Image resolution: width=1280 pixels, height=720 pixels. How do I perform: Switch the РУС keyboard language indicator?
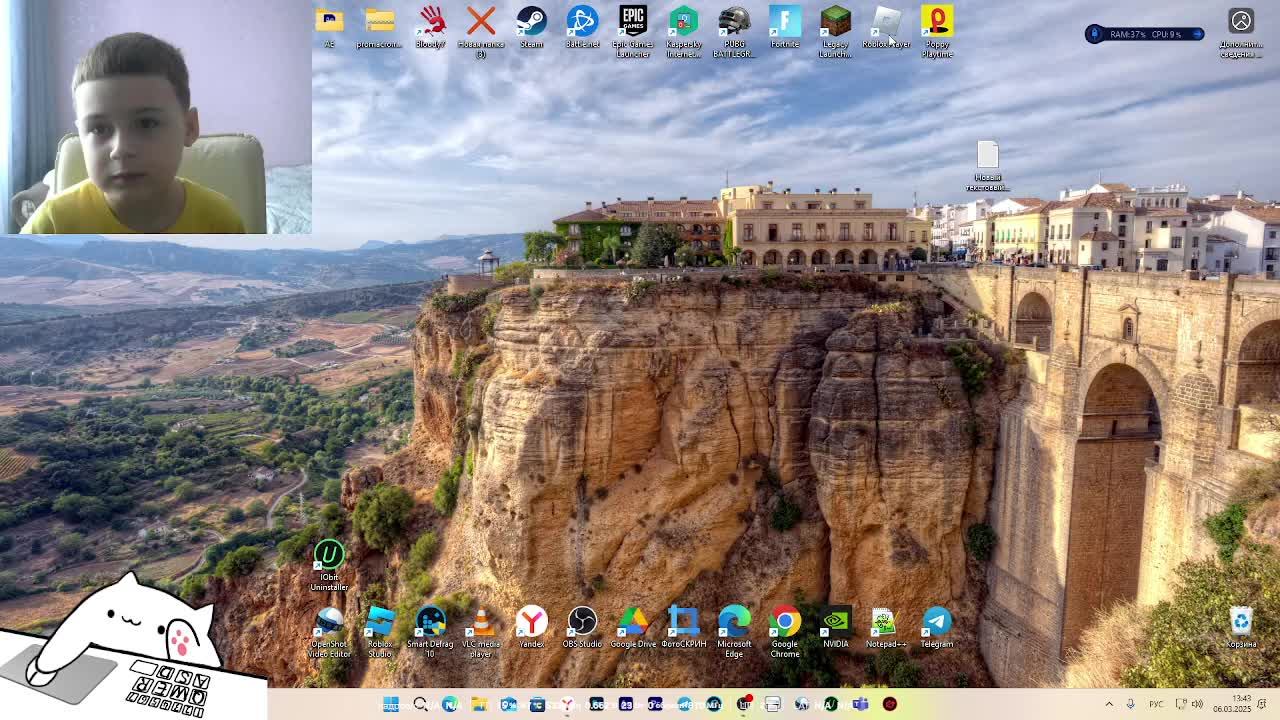[1156, 704]
